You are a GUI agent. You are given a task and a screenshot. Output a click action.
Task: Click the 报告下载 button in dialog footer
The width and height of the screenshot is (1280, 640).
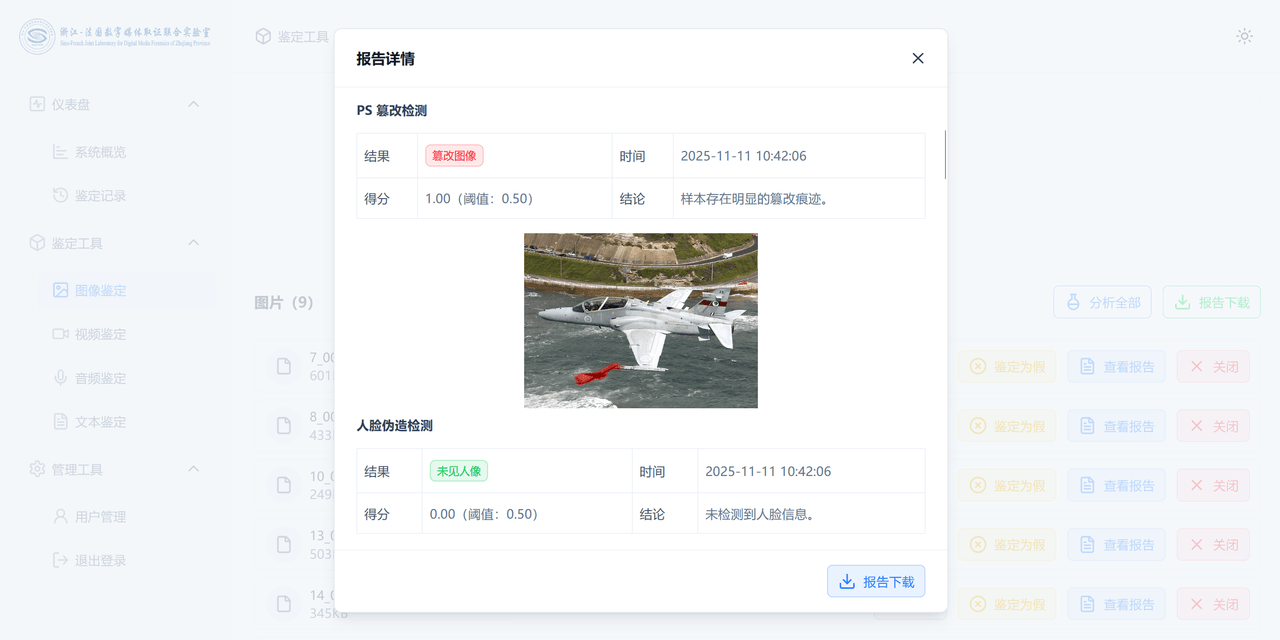876,581
